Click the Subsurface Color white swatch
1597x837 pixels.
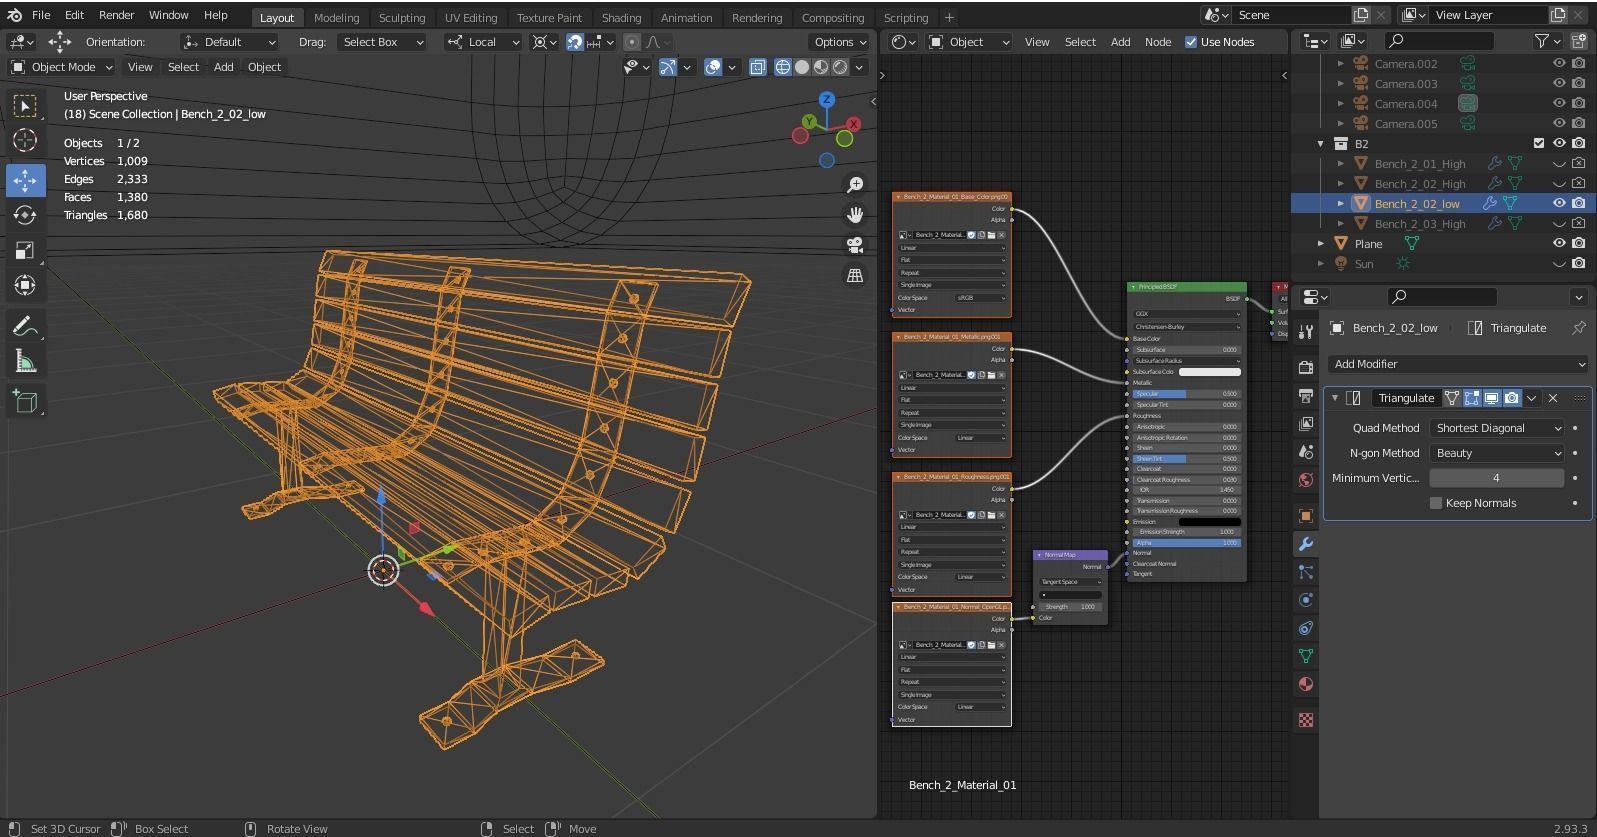1210,372
